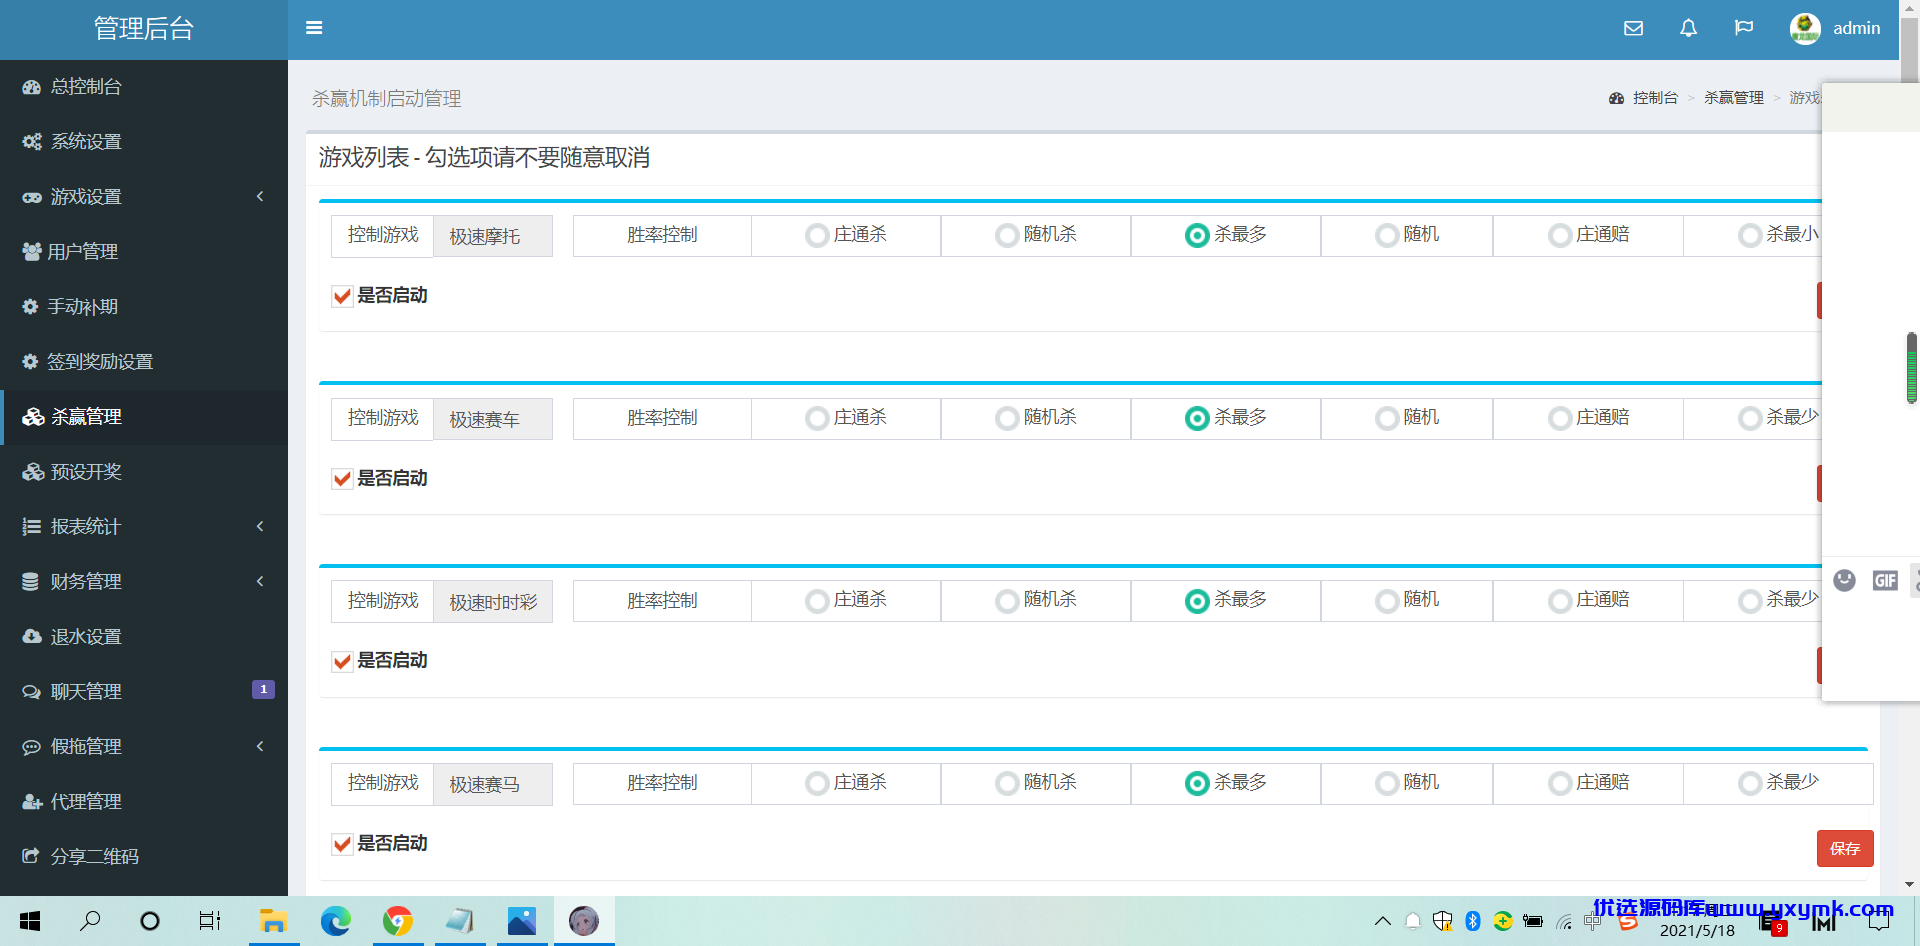Click the 极速时时彩 game name field
1920x946 pixels.
point(493,602)
